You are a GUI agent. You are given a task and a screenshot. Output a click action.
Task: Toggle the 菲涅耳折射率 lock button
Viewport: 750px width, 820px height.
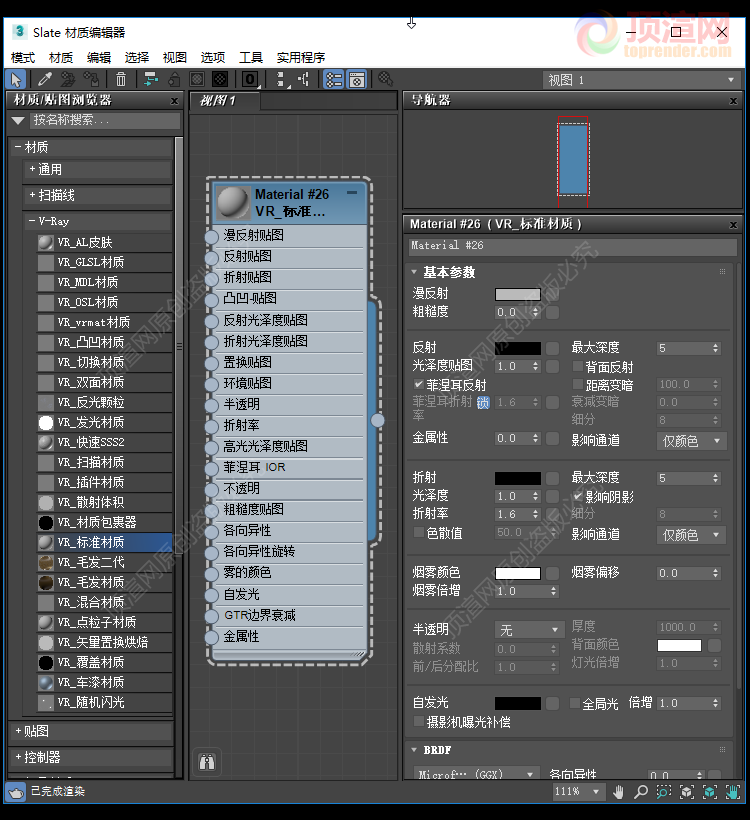[x=483, y=402]
